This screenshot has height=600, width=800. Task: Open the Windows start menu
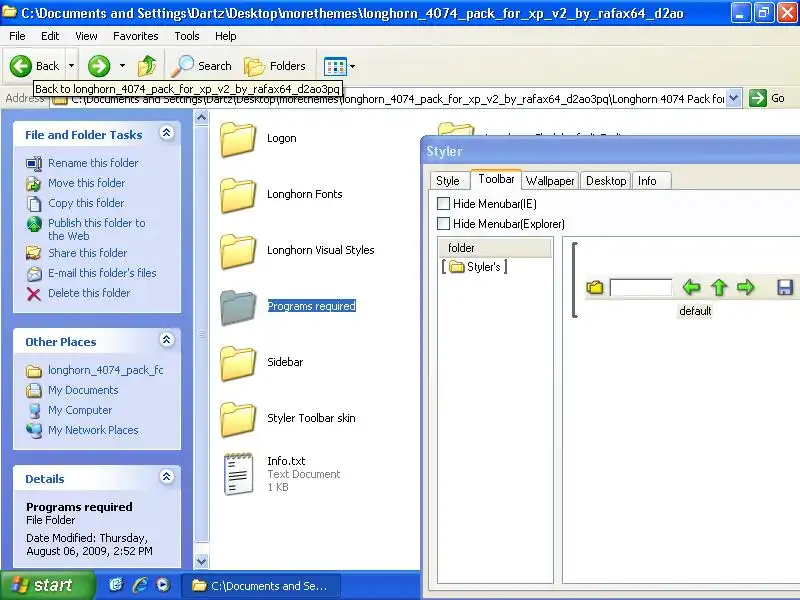[47, 585]
